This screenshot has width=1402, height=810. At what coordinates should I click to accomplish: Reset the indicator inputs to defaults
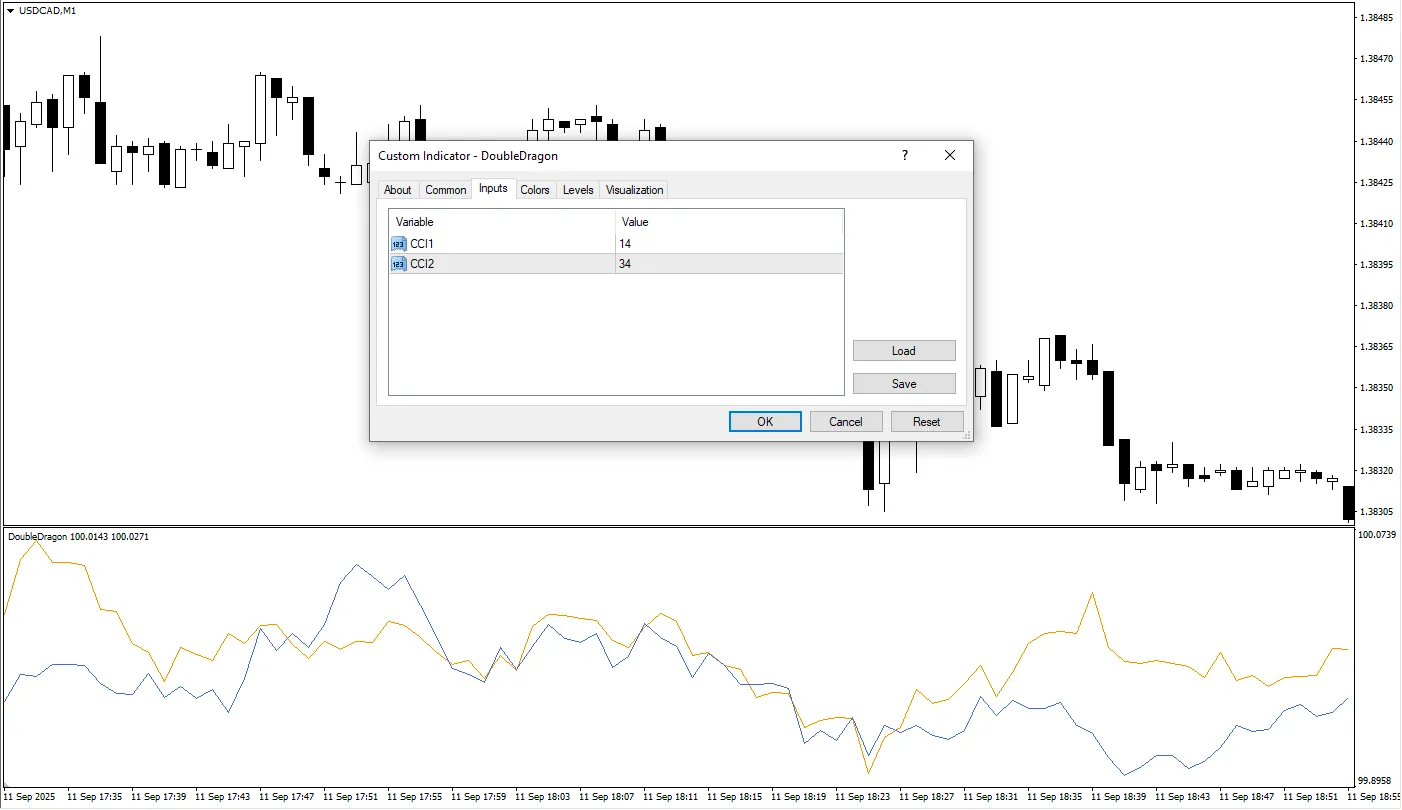pyautogui.click(x=927, y=422)
